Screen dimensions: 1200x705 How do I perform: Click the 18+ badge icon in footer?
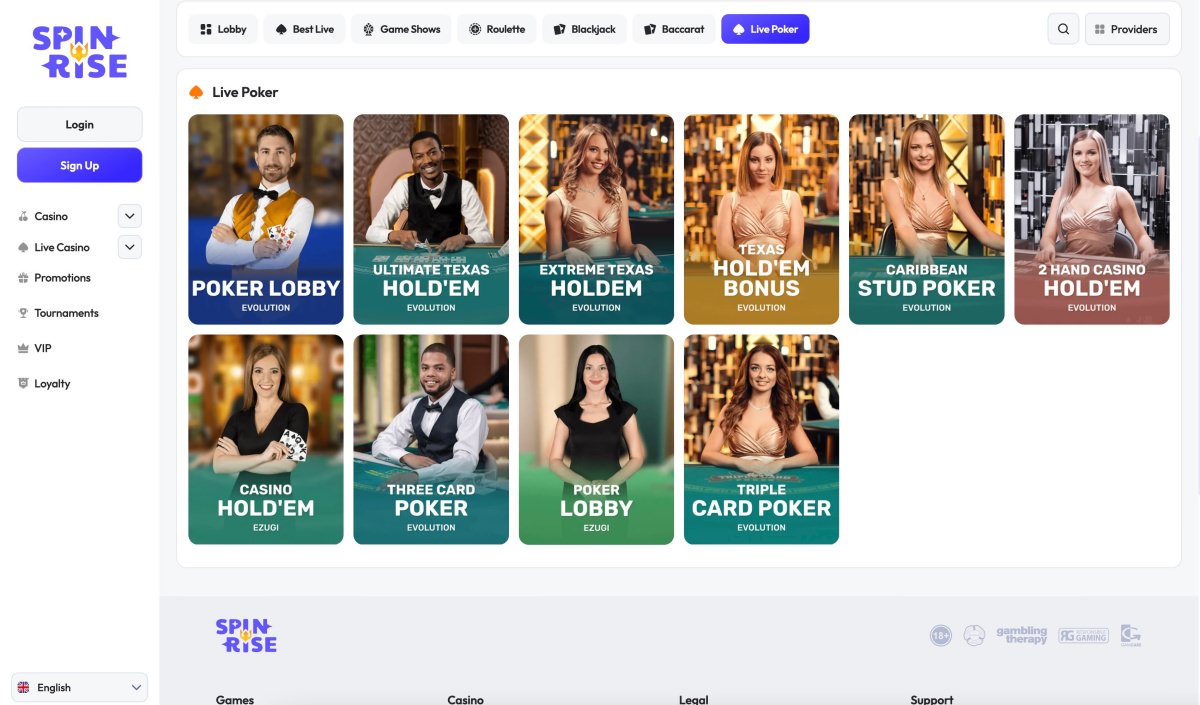pyautogui.click(x=940, y=635)
